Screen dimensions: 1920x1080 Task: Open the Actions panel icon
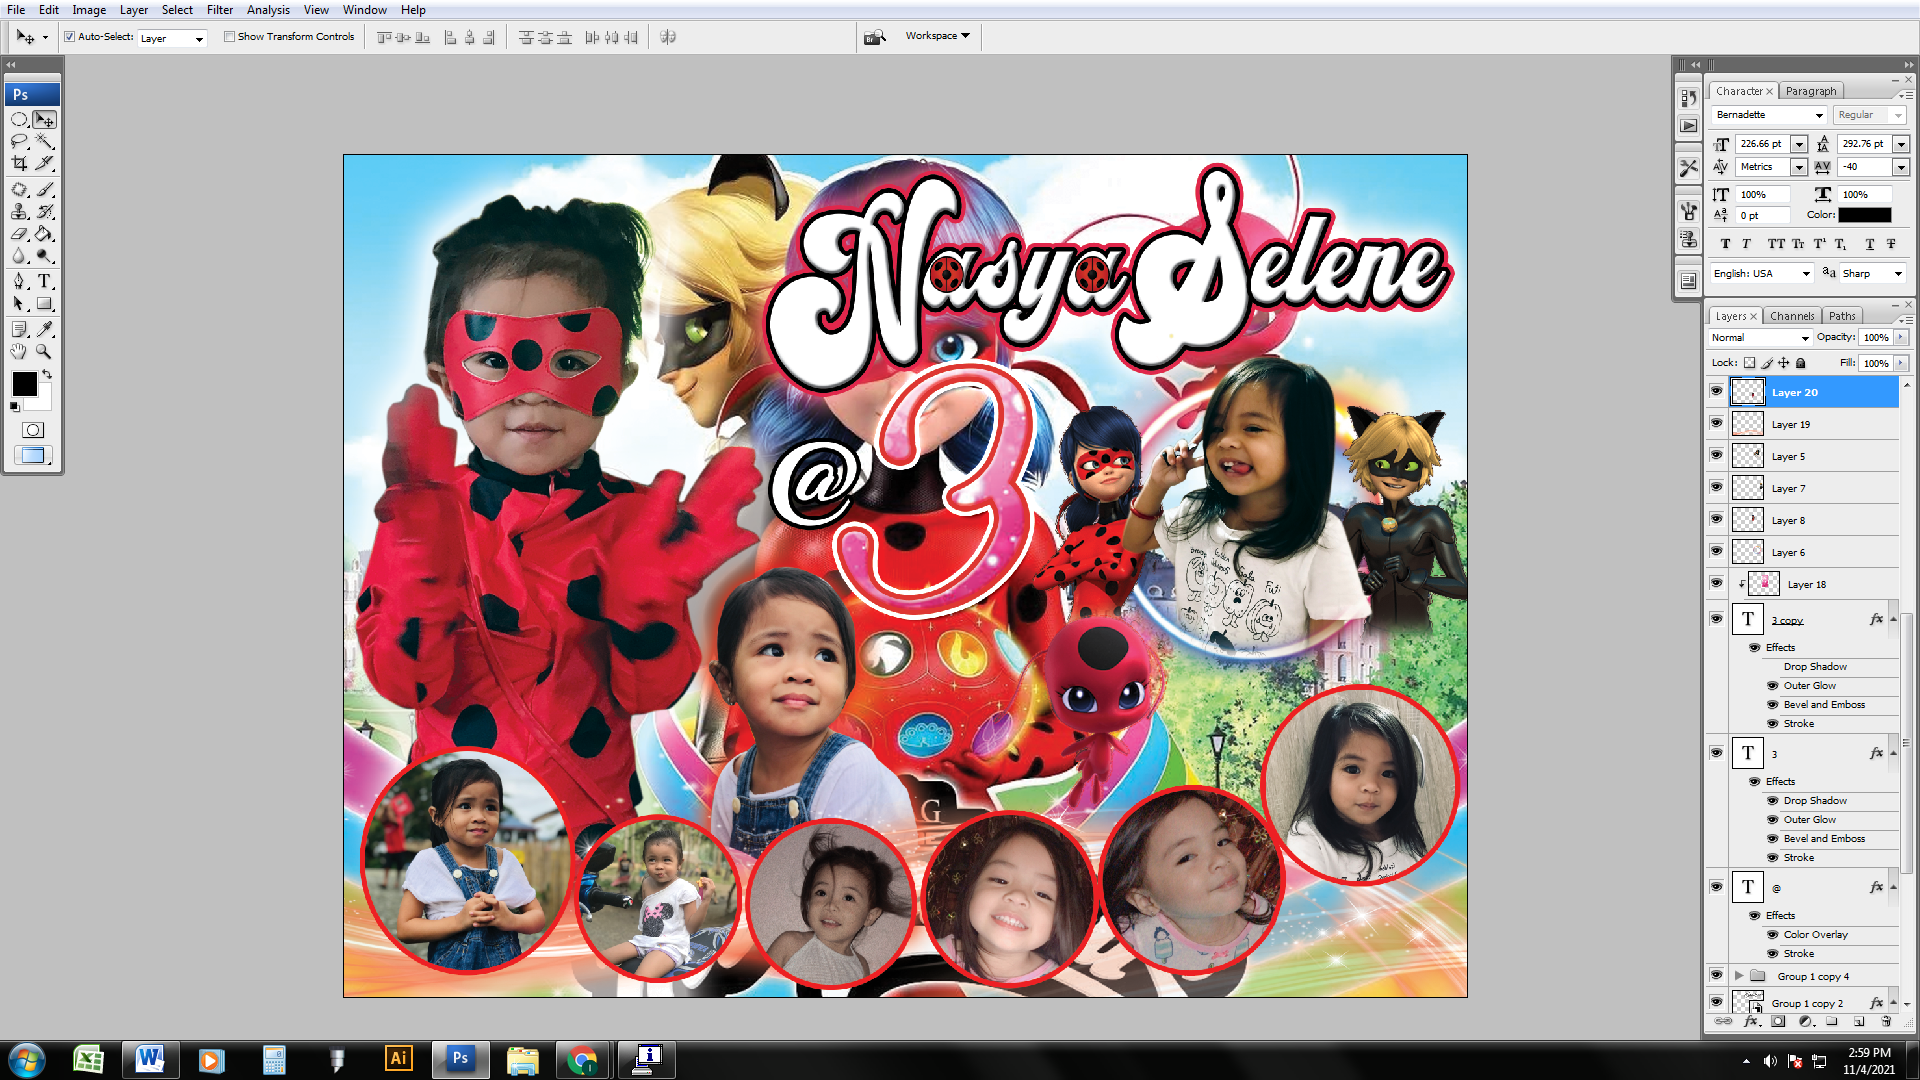(1689, 126)
